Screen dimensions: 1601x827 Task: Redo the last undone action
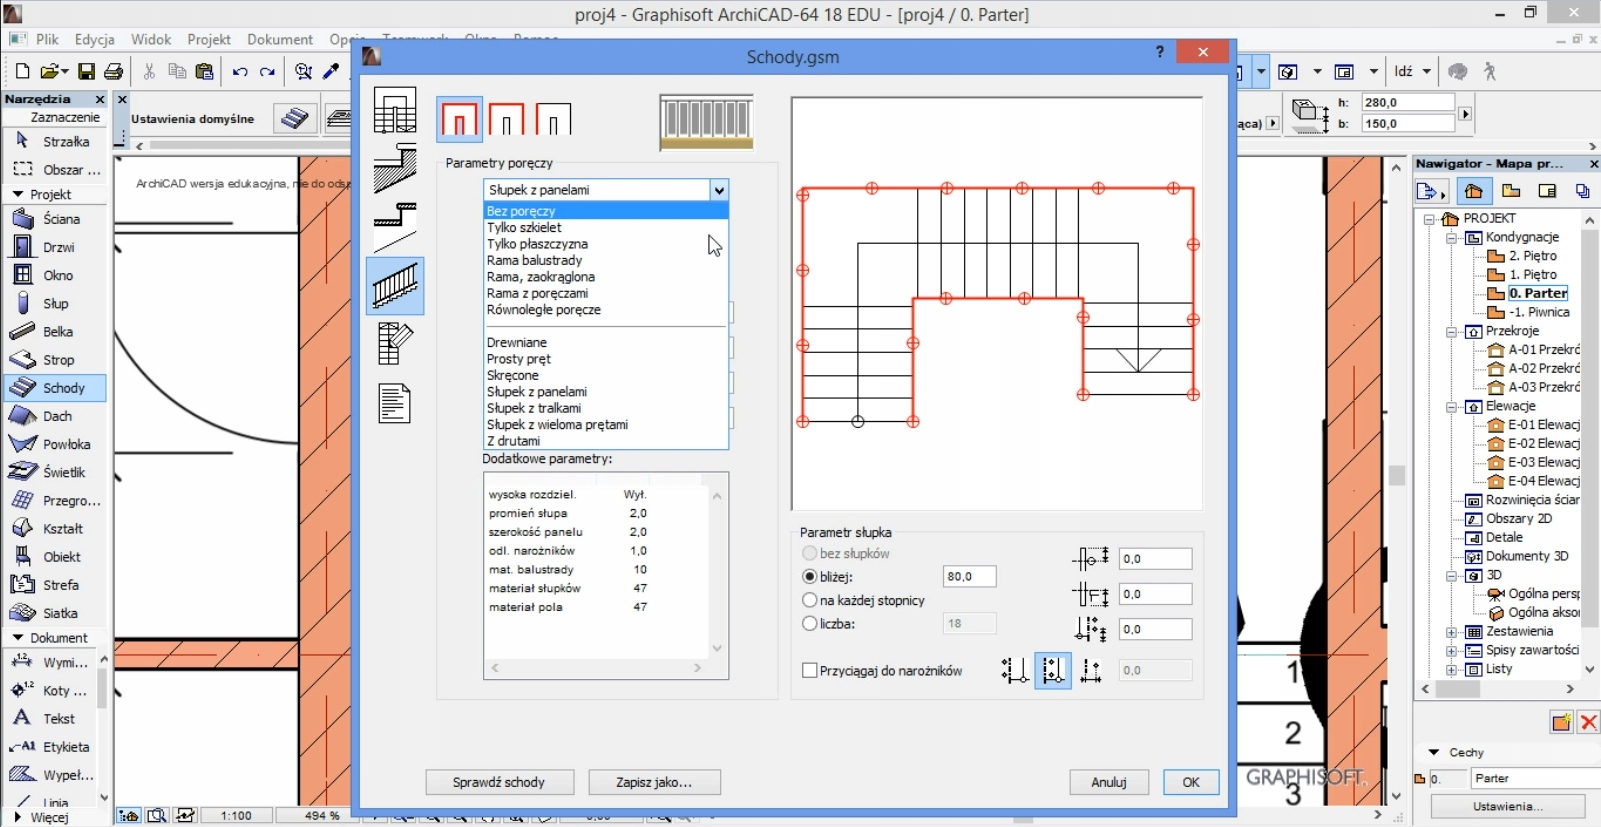click(x=267, y=71)
